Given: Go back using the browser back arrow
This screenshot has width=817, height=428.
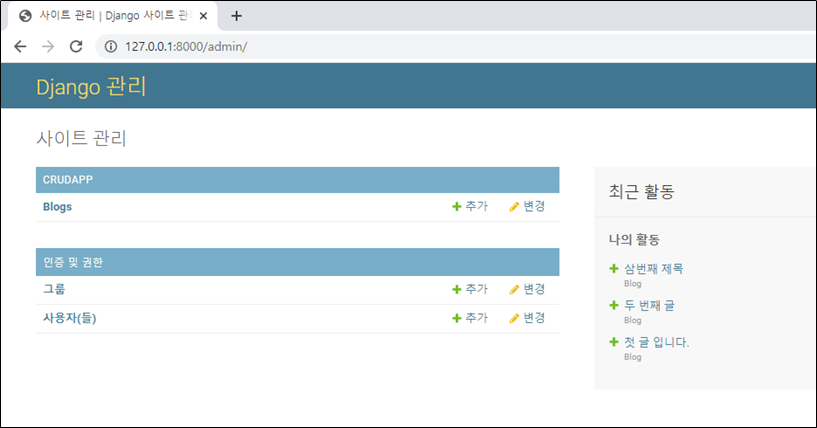Looking at the screenshot, I should (20, 46).
